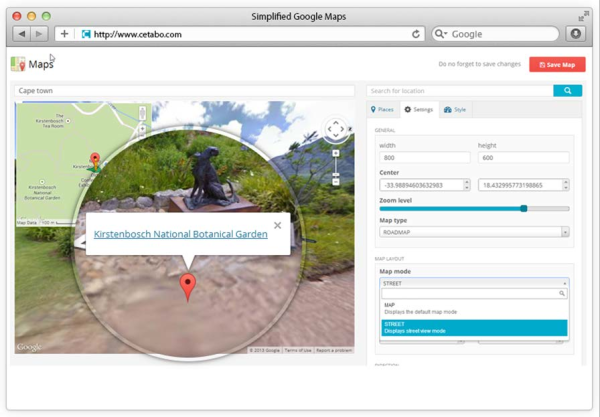Viewport: 600px width, 417px height.
Task: Click the mini map plus zoom button
Action: 142,129
